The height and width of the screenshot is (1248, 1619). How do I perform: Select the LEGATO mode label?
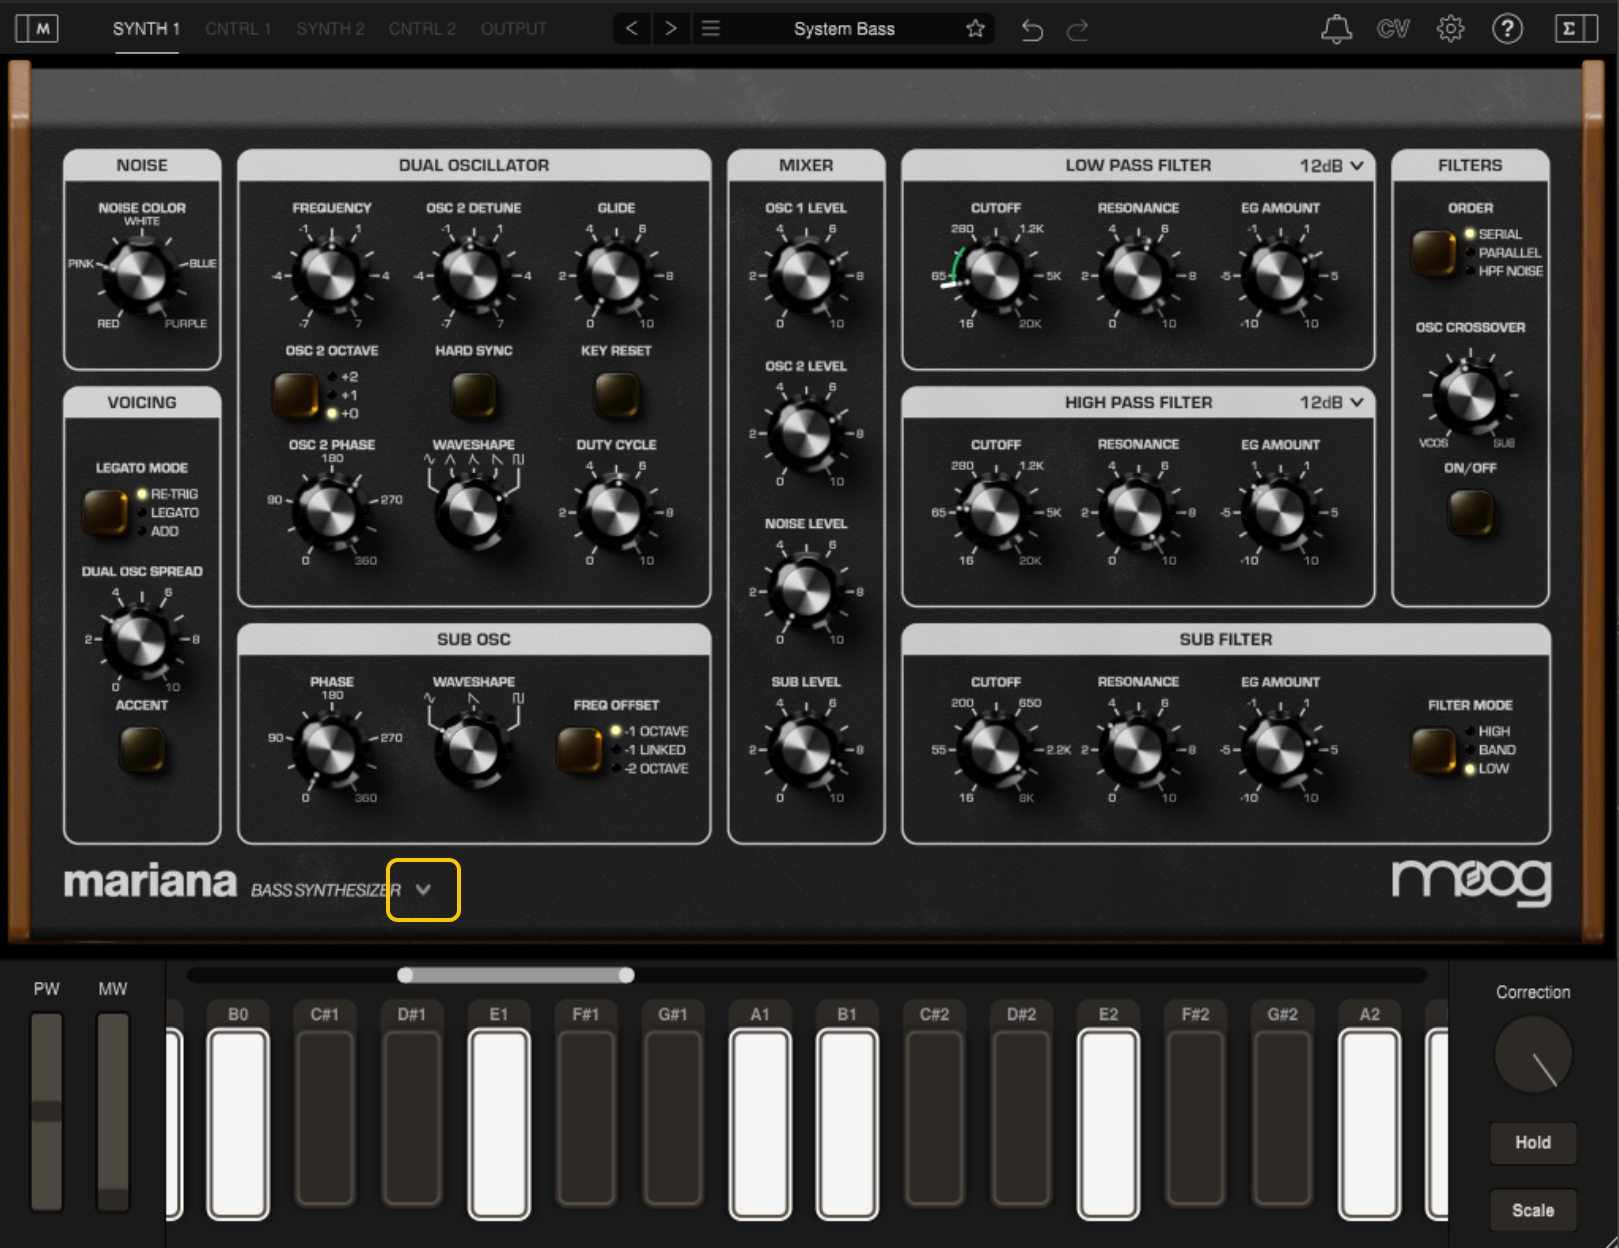point(175,512)
